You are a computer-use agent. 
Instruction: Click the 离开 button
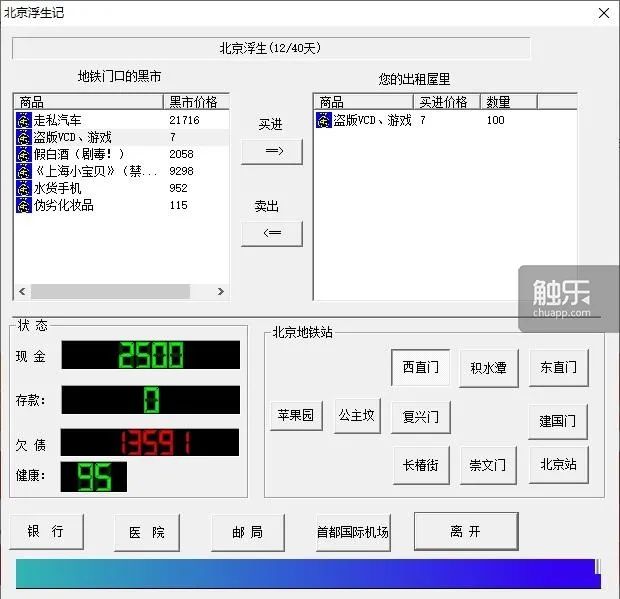point(466,531)
